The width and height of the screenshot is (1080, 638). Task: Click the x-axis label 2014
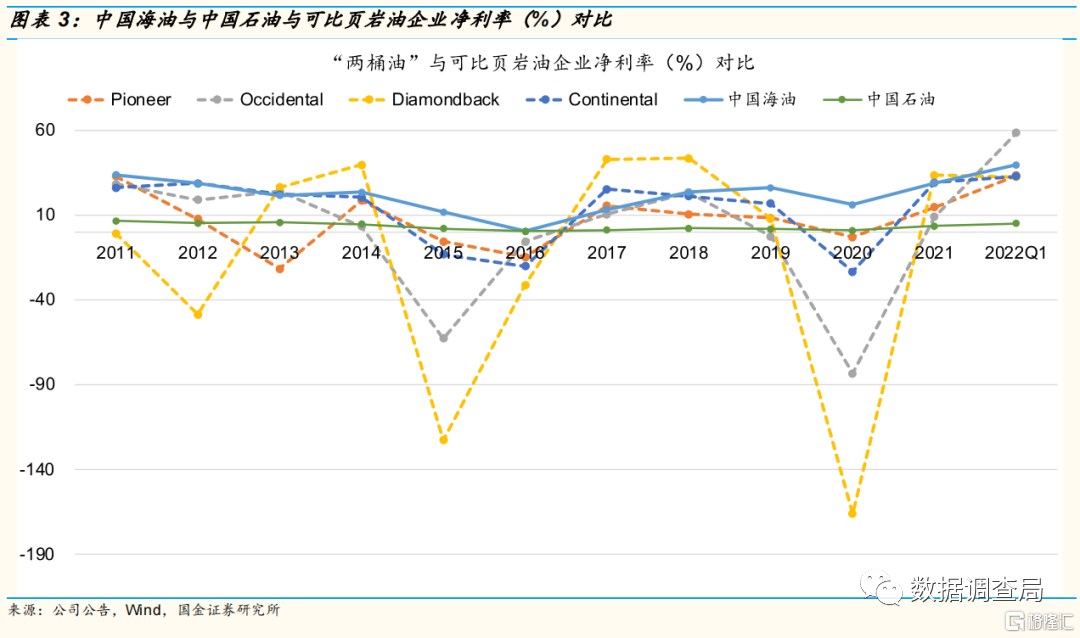pyautogui.click(x=362, y=253)
